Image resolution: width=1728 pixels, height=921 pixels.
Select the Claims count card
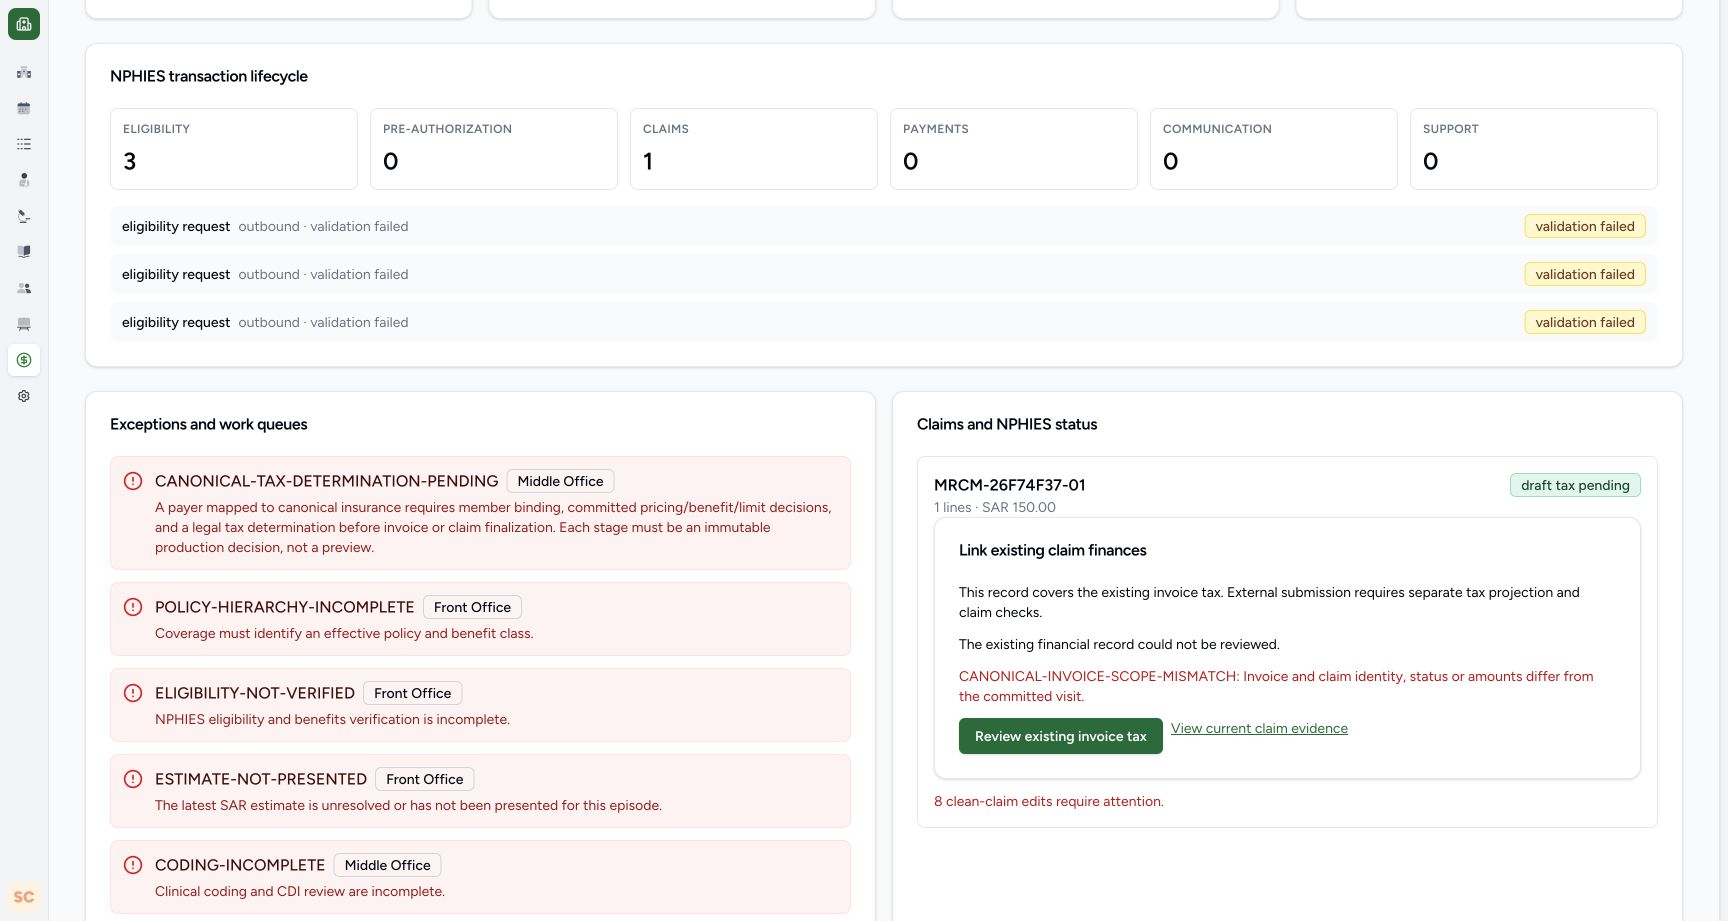click(x=754, y=149)
